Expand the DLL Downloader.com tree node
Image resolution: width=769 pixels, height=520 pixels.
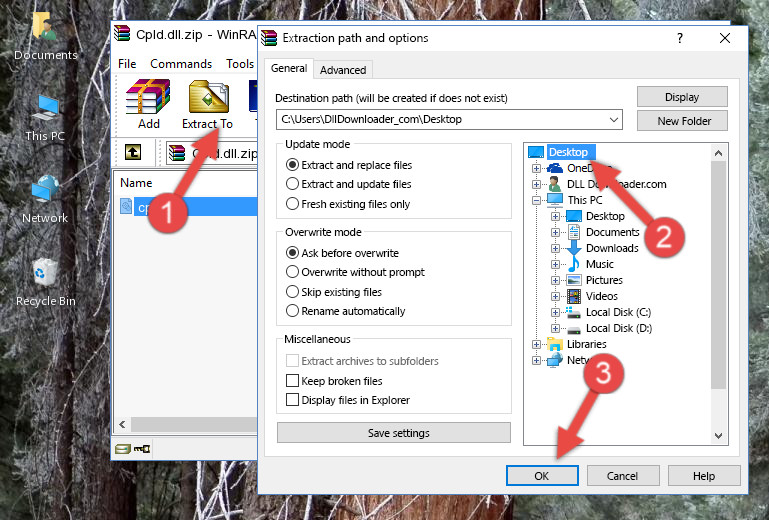pyautogui.click(x=537, y=184)
